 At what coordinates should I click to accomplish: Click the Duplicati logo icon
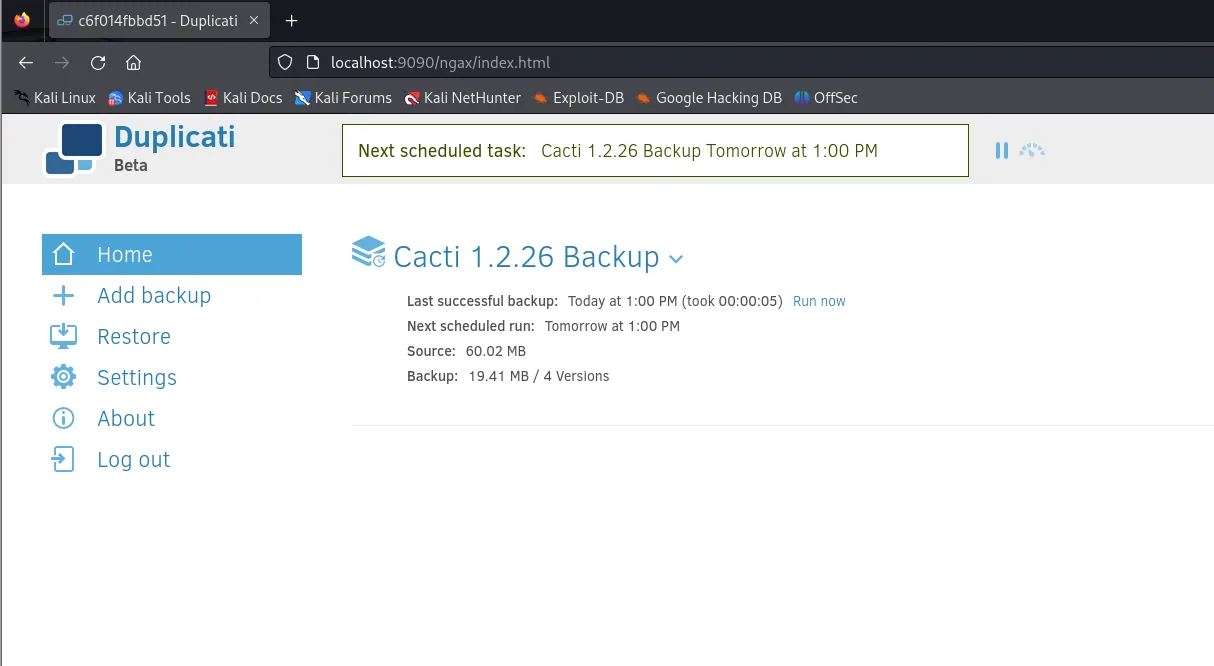(x=74, y=149)
